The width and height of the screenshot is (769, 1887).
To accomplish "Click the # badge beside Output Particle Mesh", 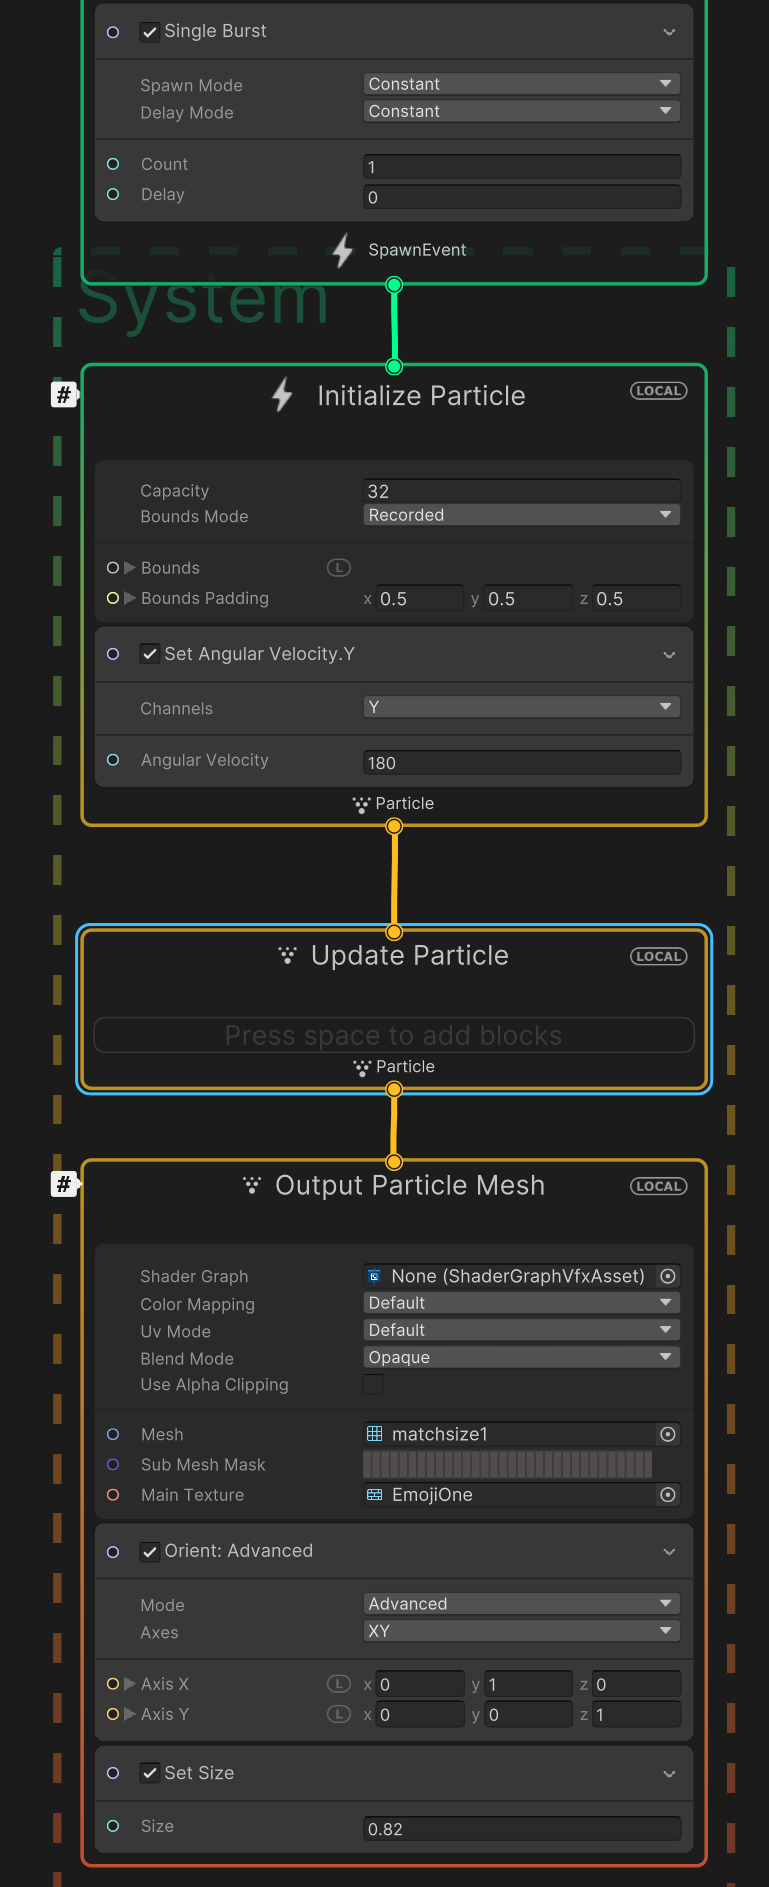I will (x=64, y=1184).
